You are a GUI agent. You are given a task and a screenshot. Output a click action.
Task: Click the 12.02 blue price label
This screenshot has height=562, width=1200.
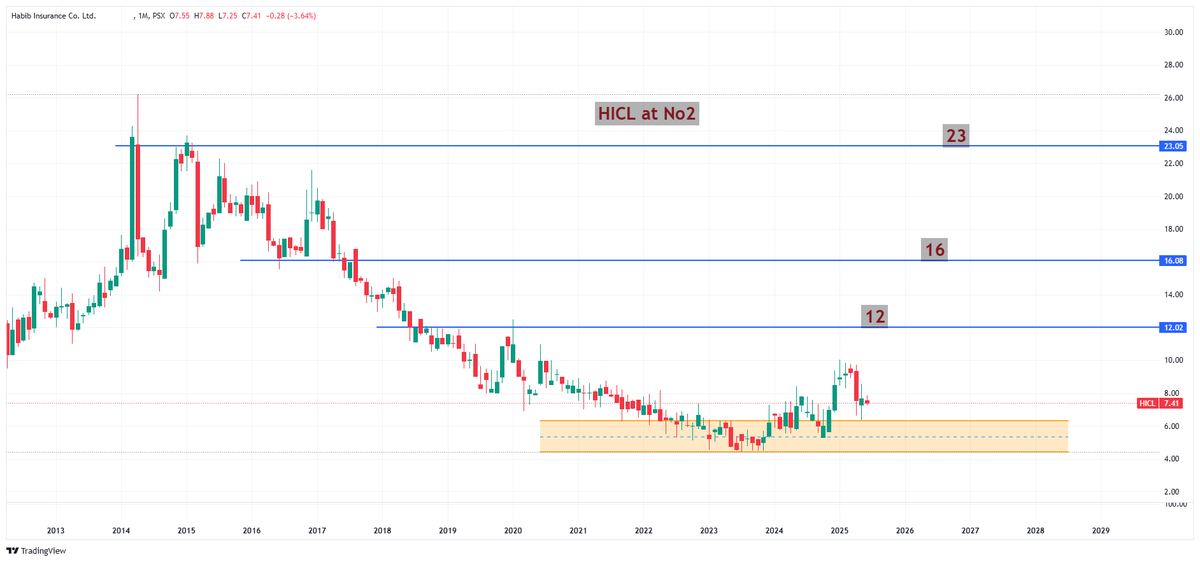[x=1173, y=327]
